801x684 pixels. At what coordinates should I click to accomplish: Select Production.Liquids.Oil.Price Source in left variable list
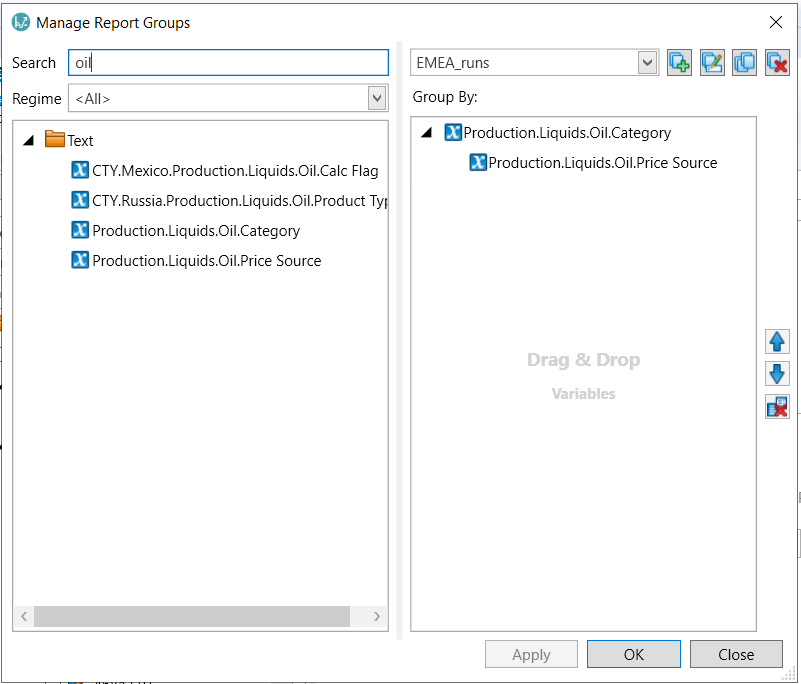(206, 261)
